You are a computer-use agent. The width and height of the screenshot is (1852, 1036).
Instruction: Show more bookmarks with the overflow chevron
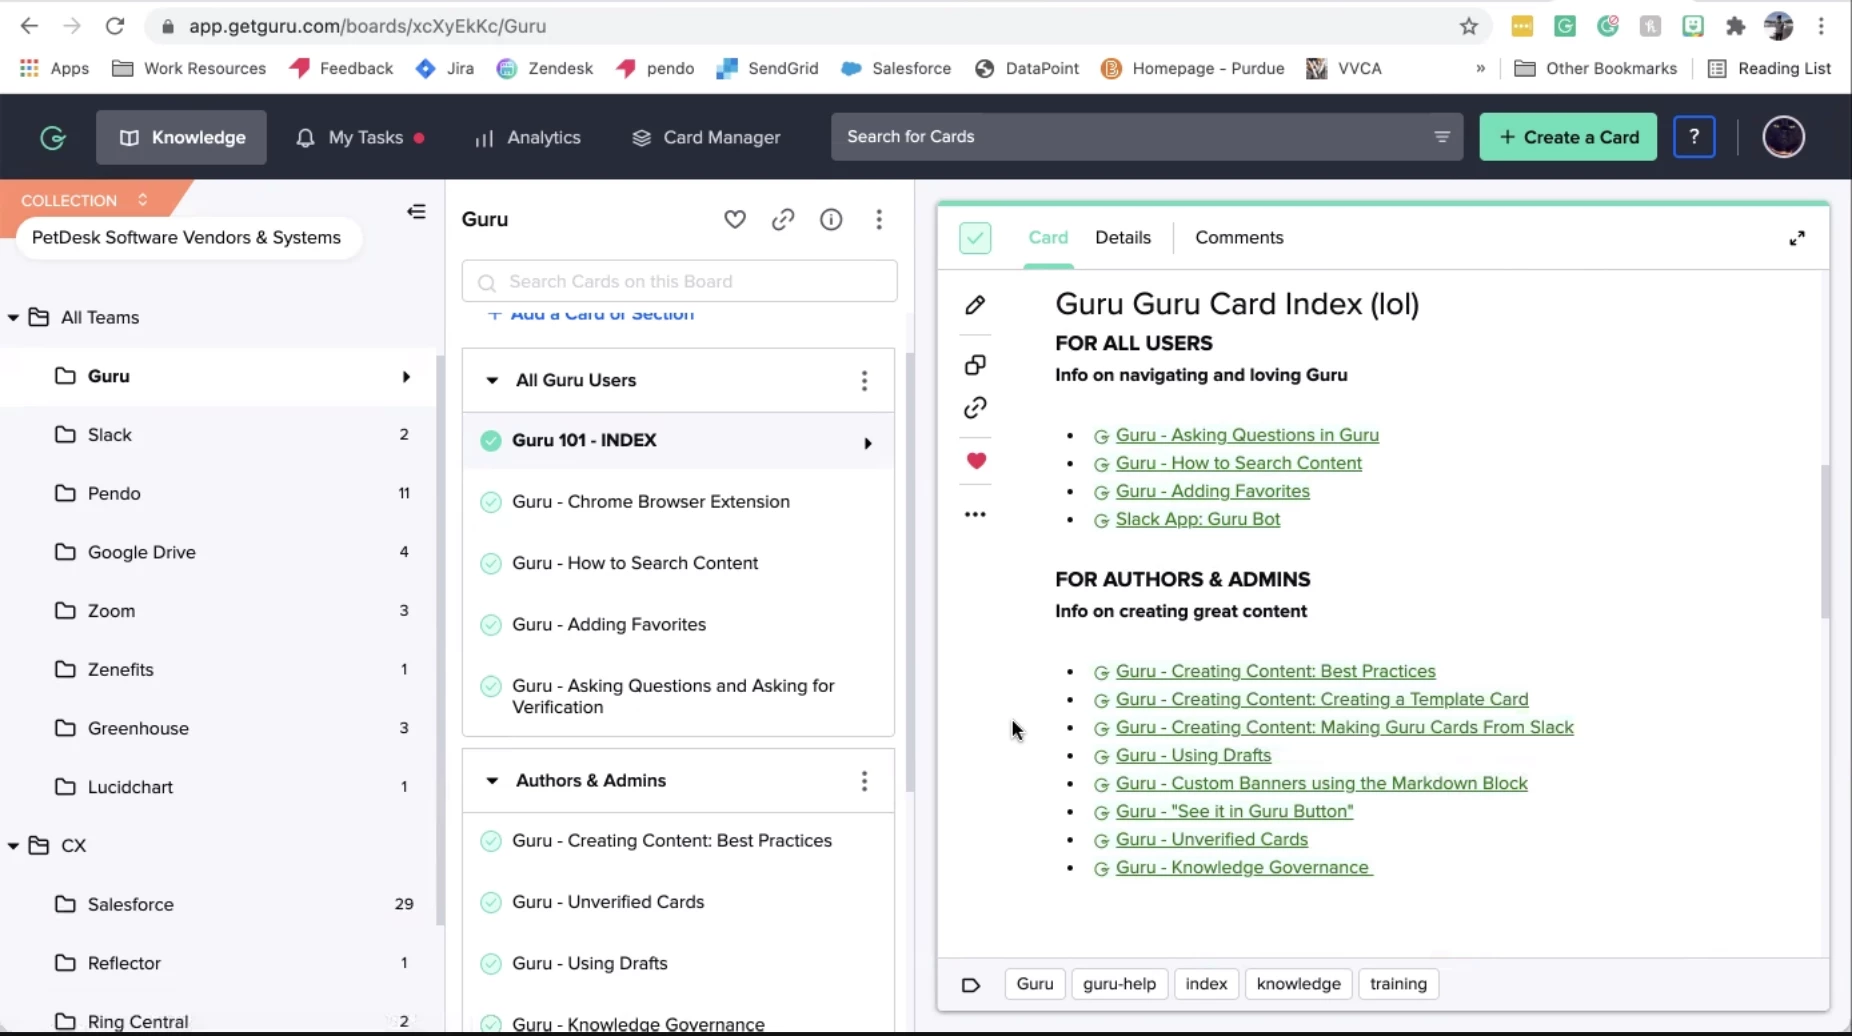point(1480,68)
